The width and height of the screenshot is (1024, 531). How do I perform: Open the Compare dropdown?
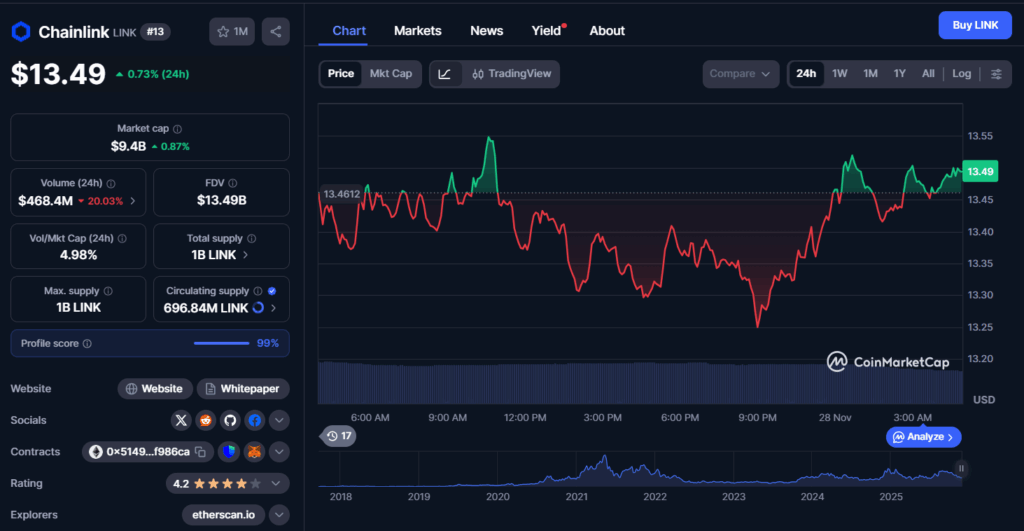click(740, 74)
